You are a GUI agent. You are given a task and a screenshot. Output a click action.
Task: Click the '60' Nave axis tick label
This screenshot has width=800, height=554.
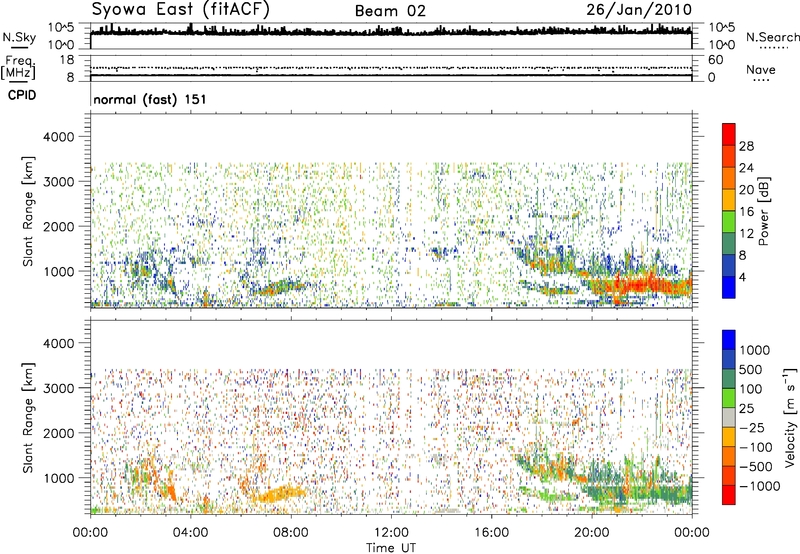715,60
